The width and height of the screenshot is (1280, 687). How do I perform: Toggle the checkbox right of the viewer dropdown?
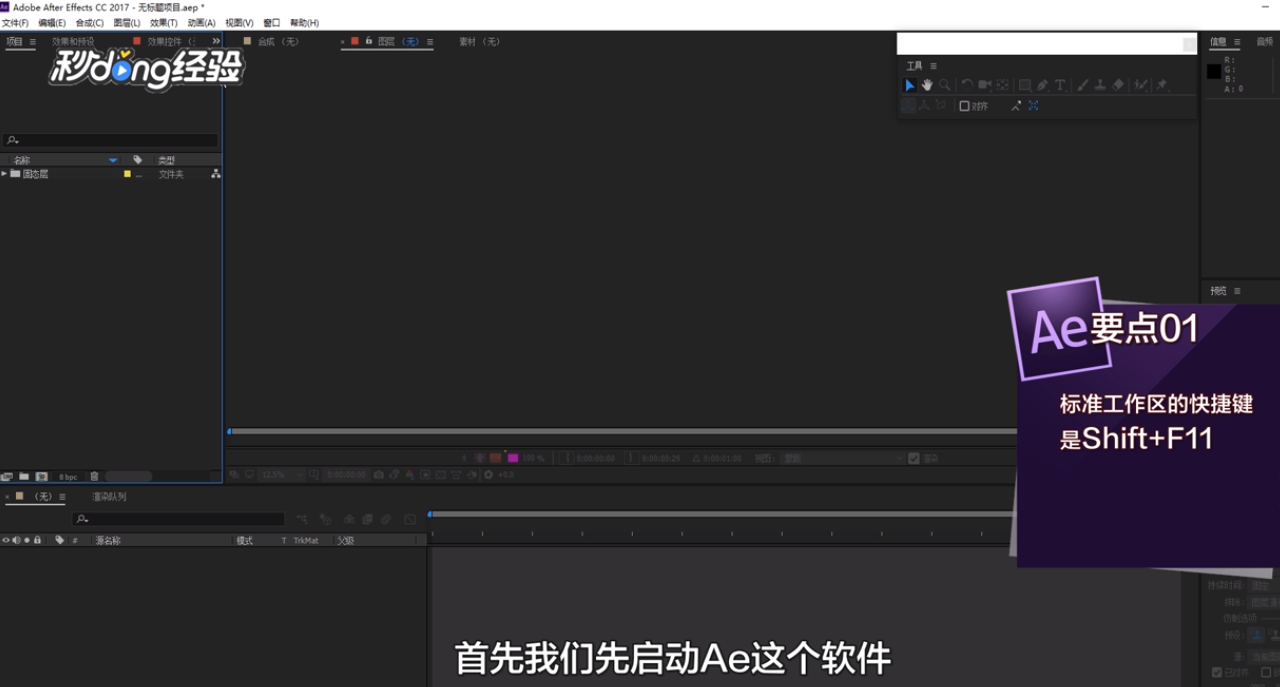point(913,458)
